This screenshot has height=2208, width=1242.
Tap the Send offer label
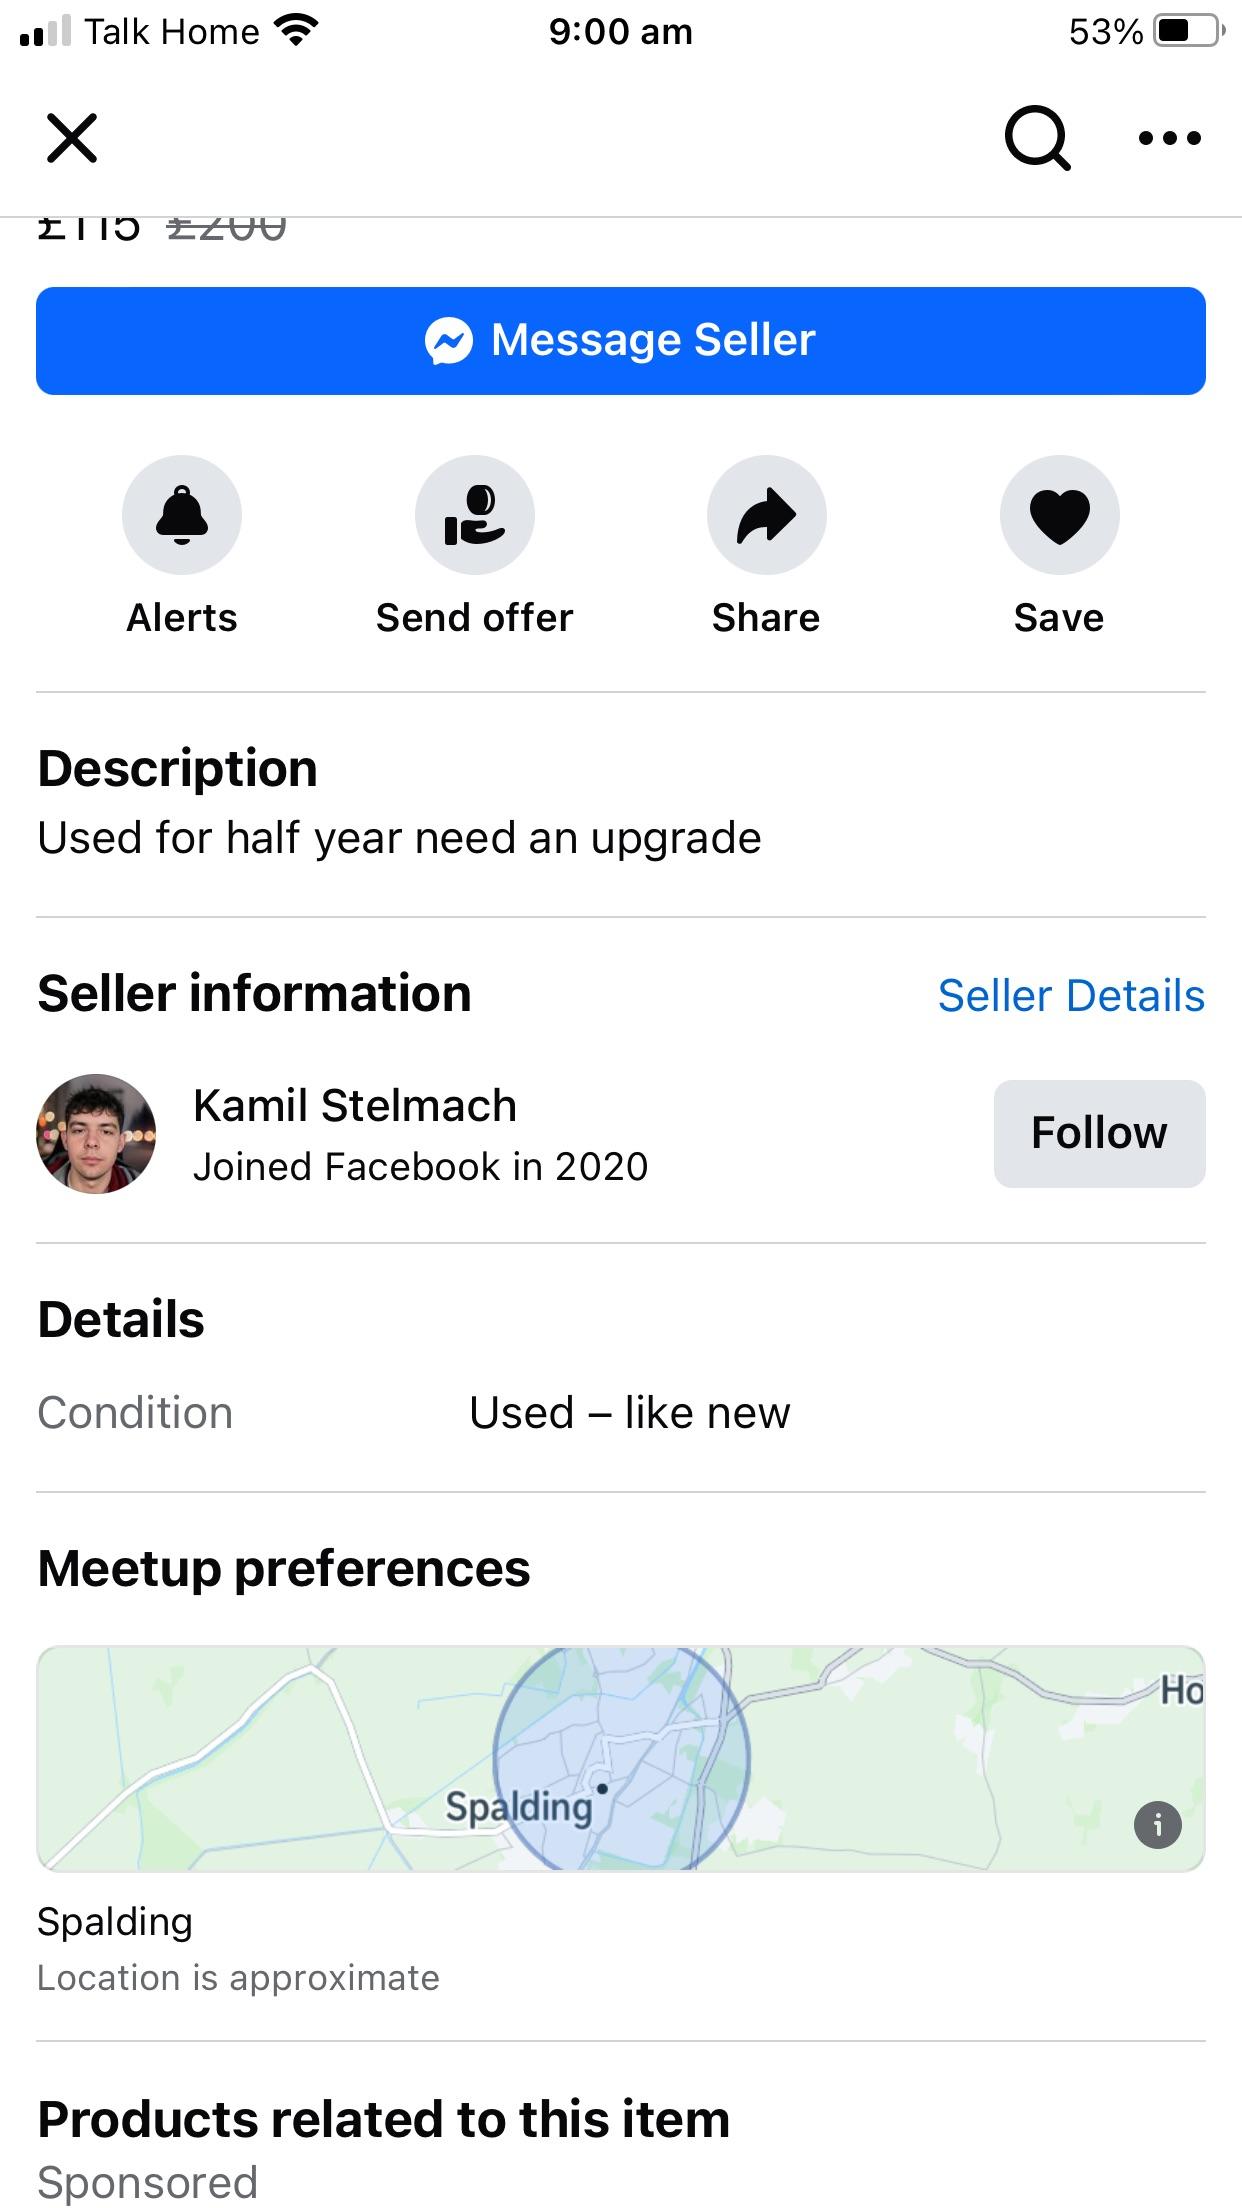pos(475,618)
